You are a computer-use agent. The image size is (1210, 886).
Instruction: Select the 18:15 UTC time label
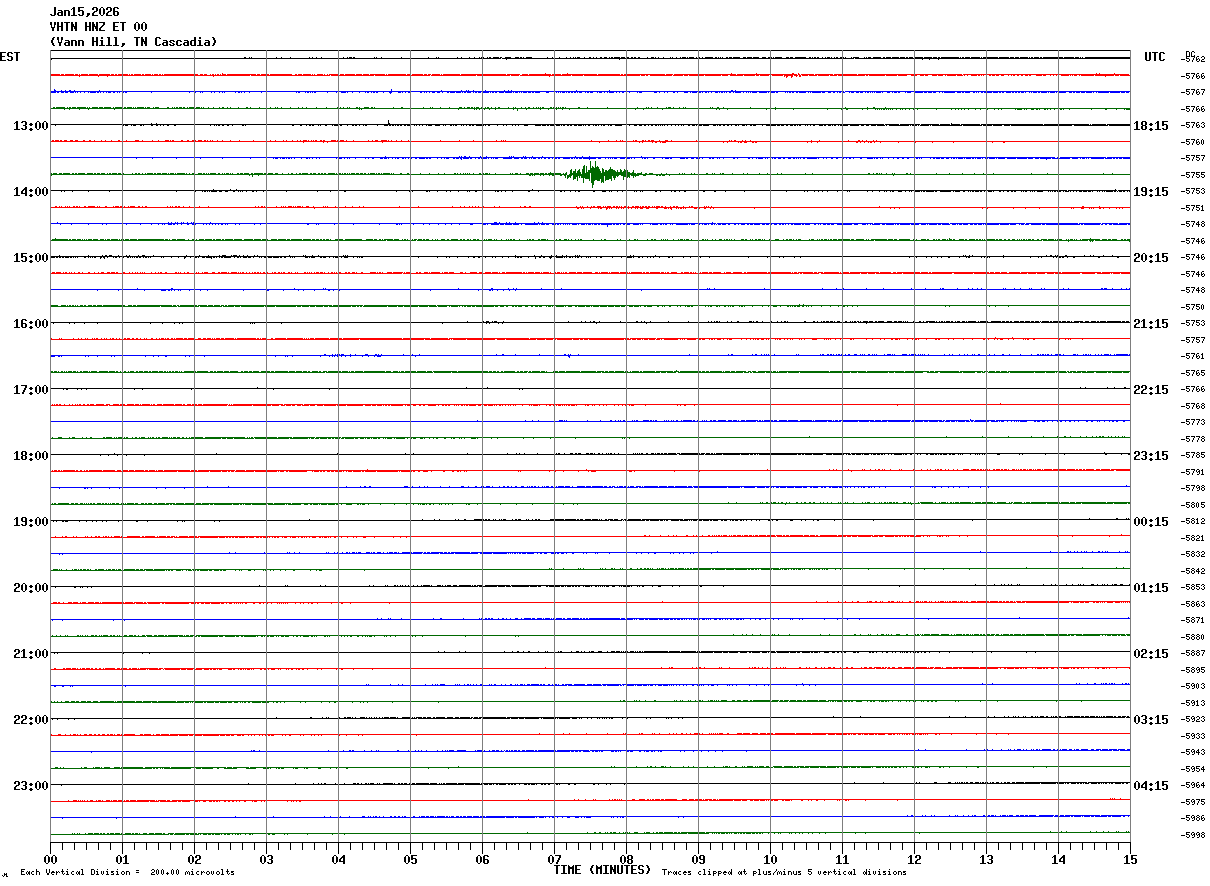(1150, 126)
